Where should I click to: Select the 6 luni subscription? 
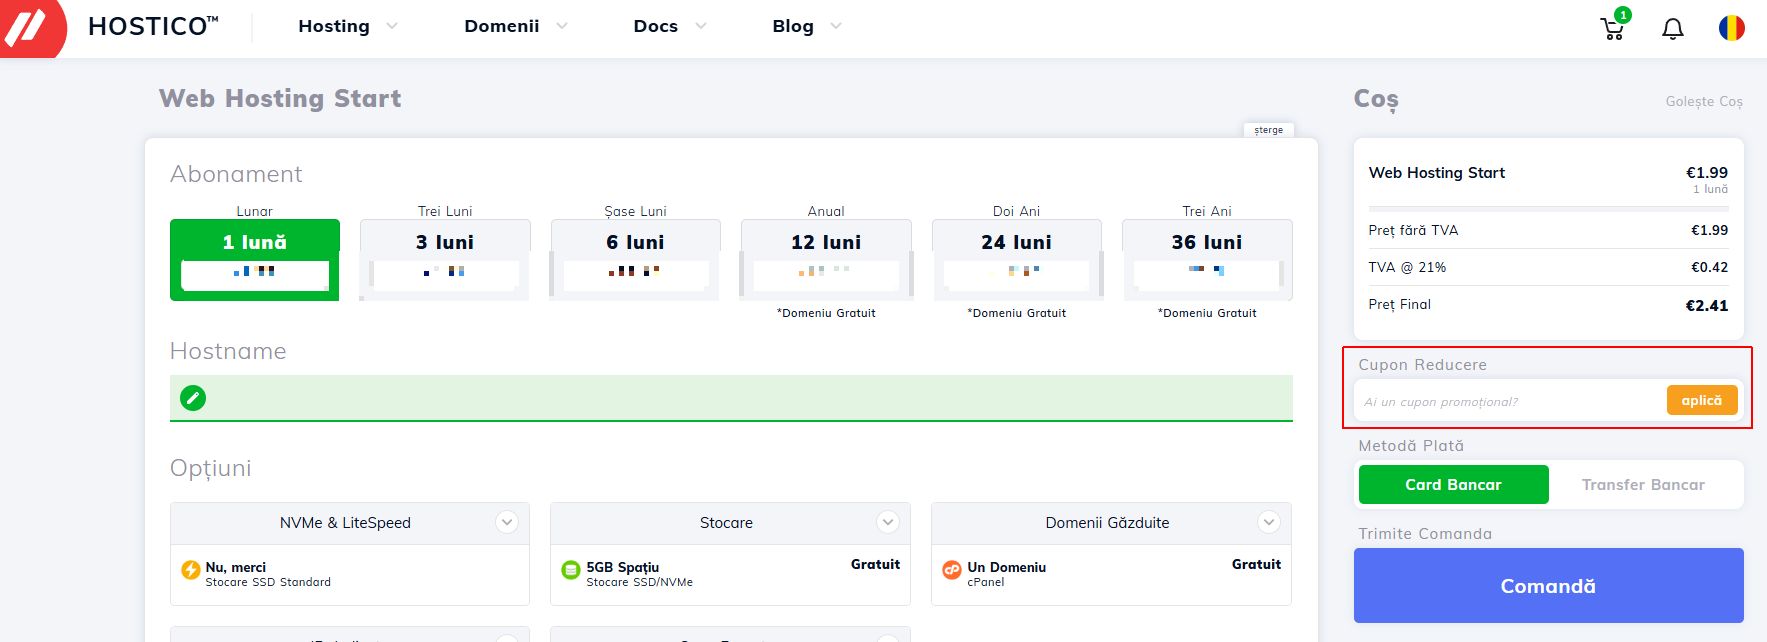pos(635,259)
